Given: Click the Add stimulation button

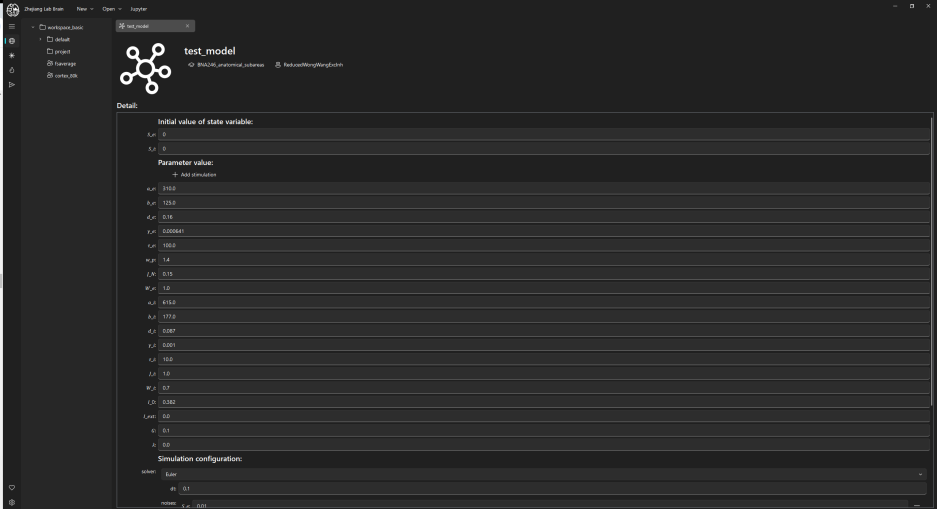Looking at the screenshot, I should click(194, 174).
